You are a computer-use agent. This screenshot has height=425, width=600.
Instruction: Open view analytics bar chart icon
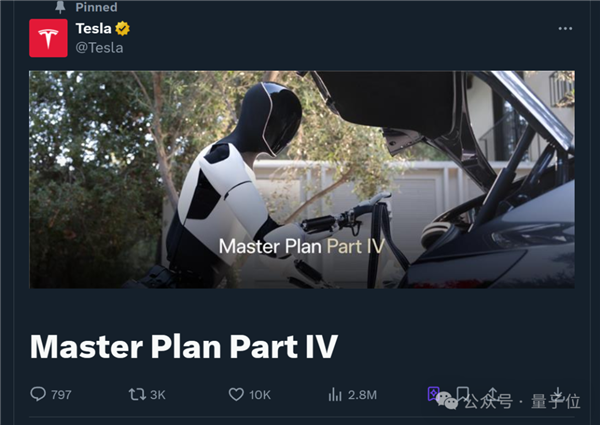point(335,394)
